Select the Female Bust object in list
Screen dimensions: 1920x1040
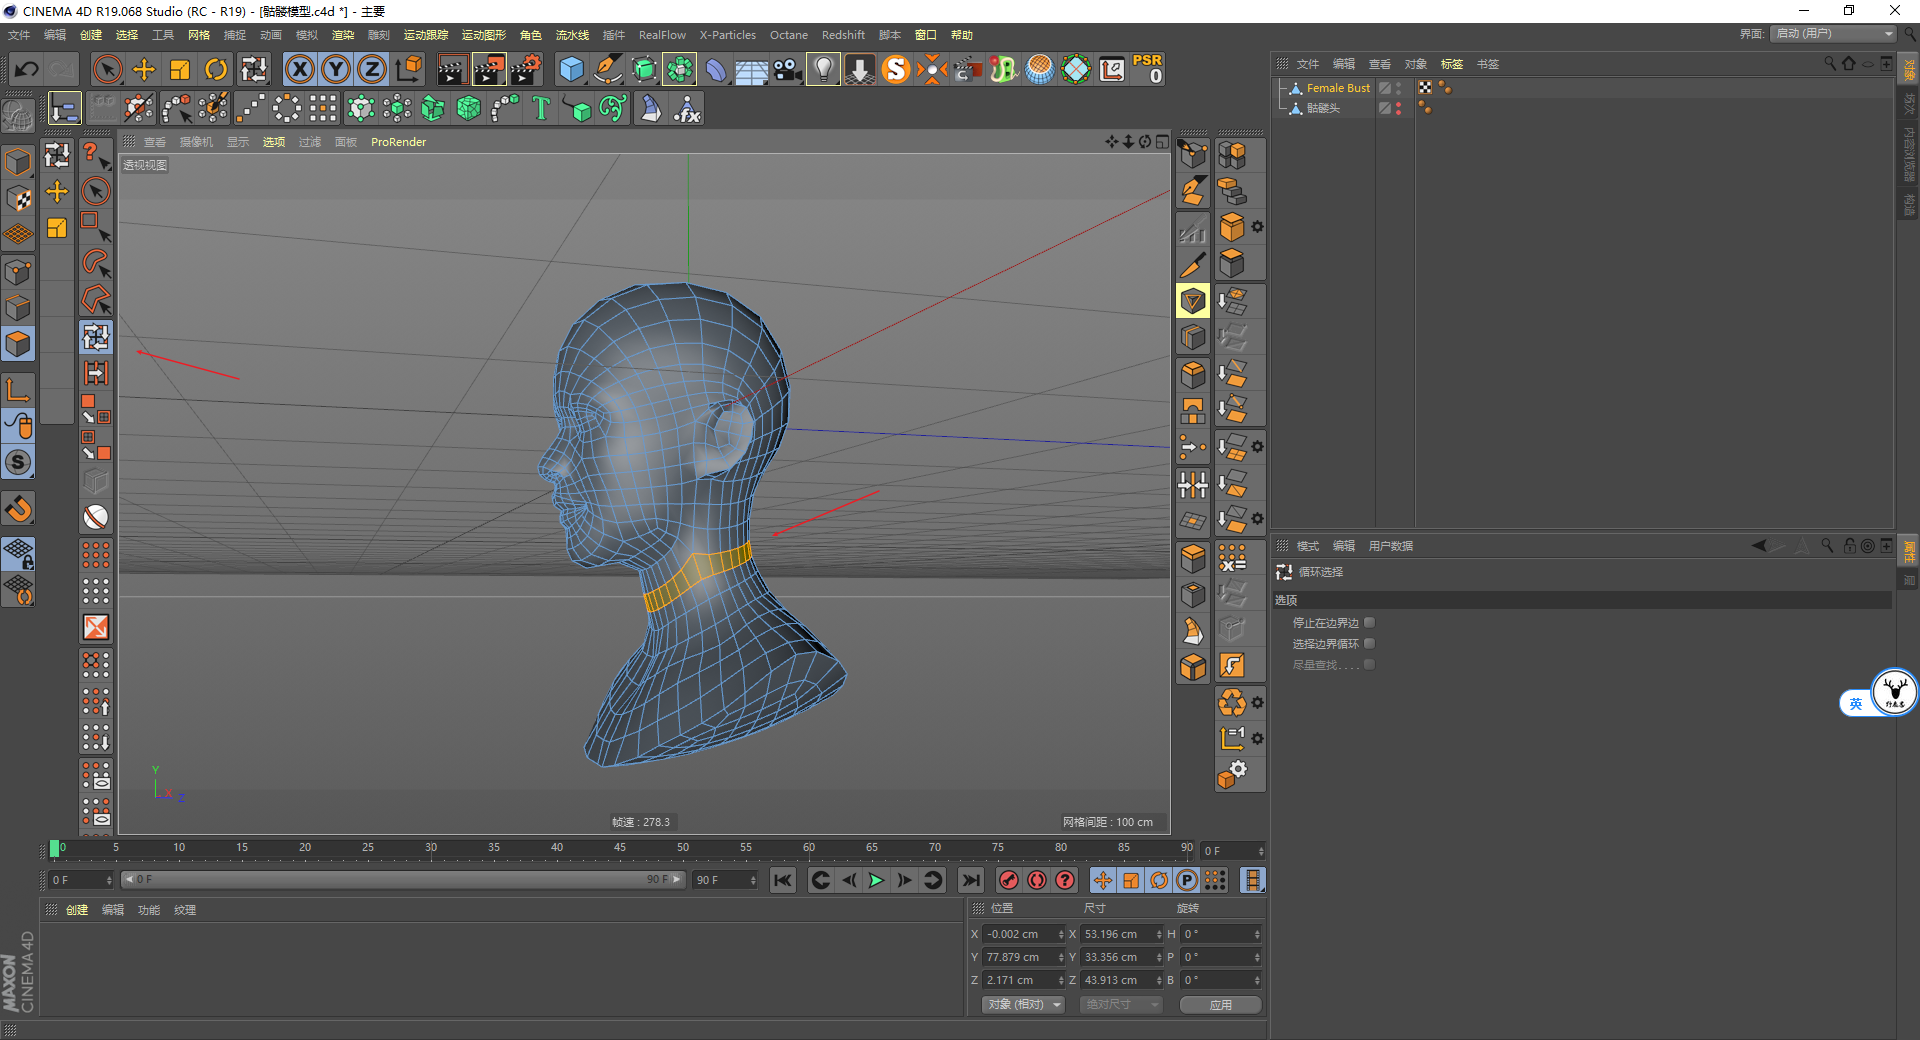tap(1338, 88)
